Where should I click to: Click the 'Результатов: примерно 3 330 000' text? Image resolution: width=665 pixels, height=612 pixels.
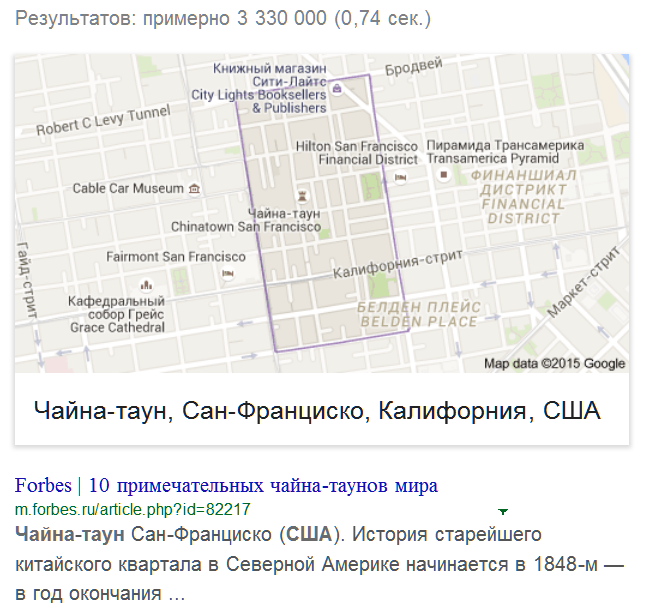pyautogui.click(x=171, y=18)
